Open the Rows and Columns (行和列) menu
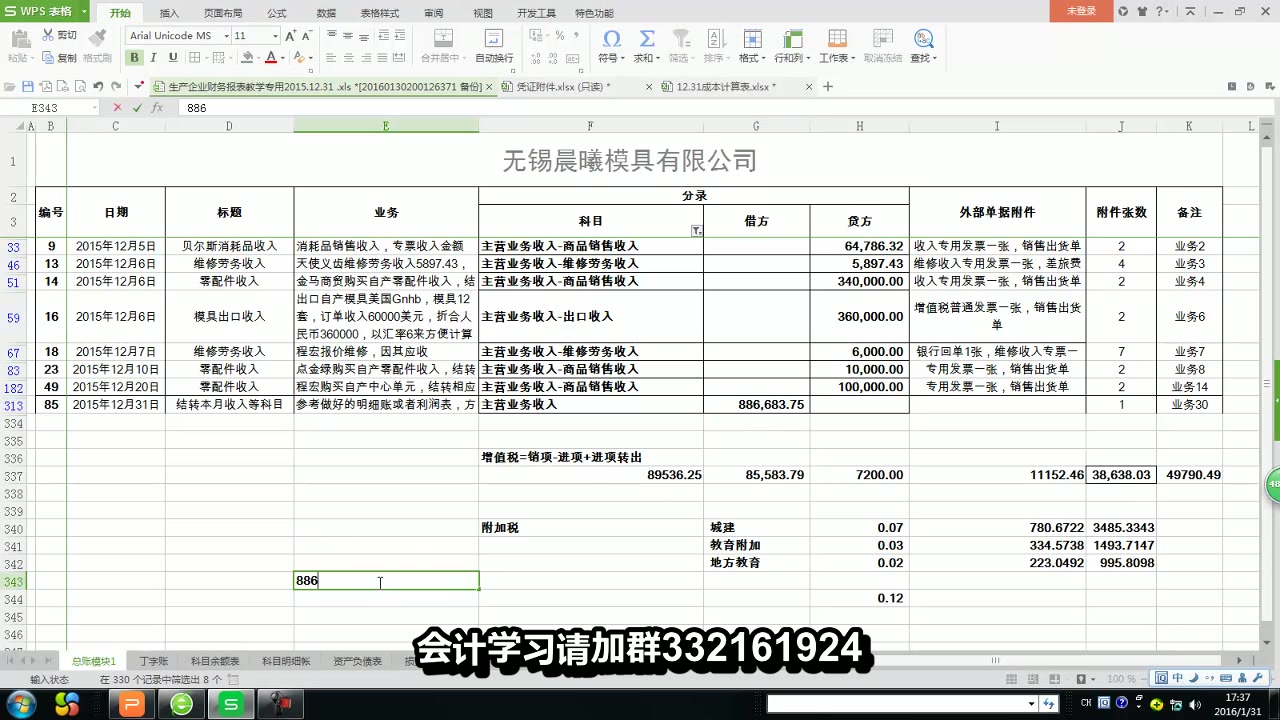Screen dimensions: 1280x720 coord(792,46)
